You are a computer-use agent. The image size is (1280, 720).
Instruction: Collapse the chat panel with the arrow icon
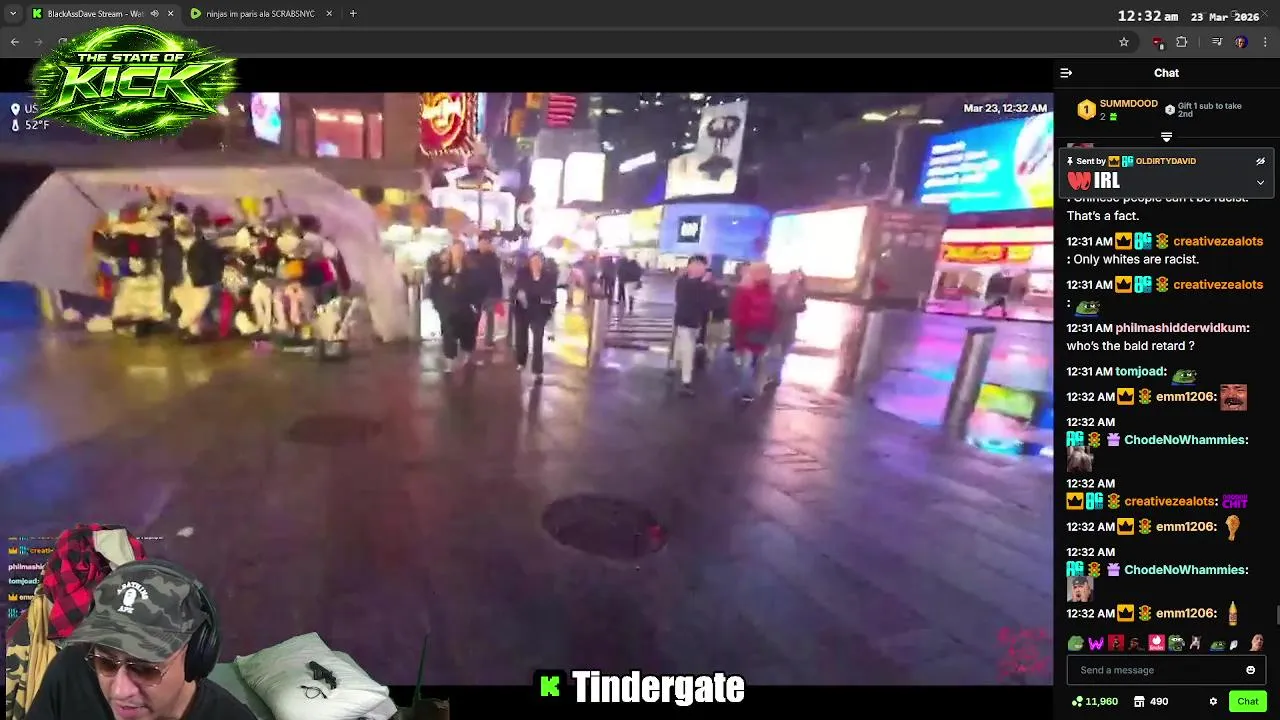pos(1066,73)
